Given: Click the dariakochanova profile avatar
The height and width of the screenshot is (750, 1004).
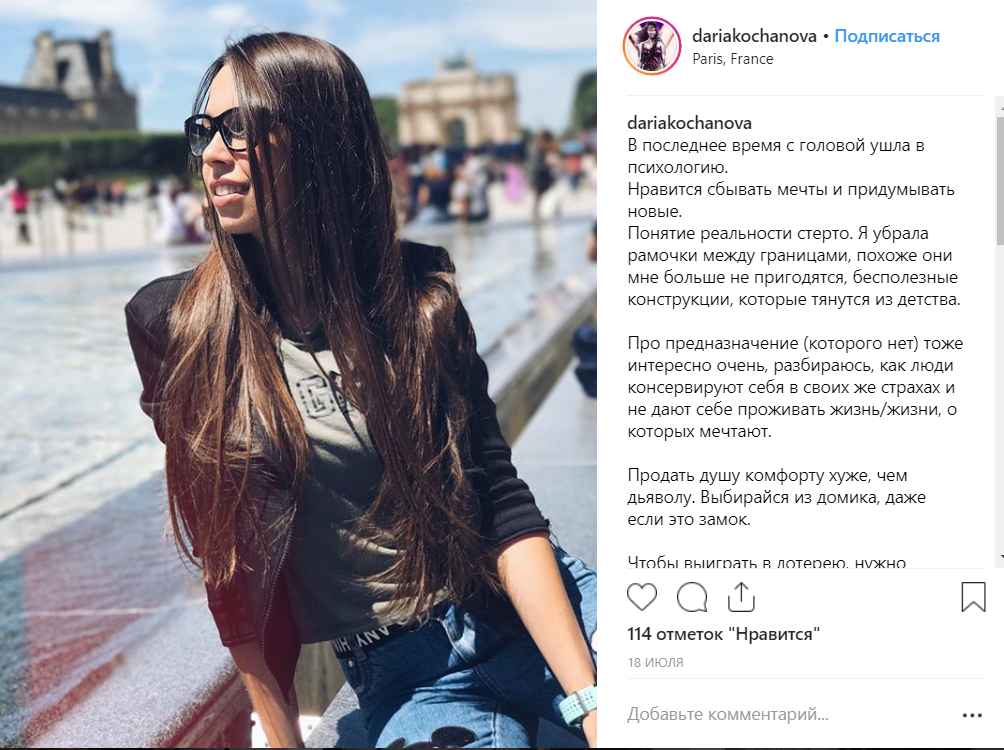Looking at the screenshot, I should pos(652,46).
